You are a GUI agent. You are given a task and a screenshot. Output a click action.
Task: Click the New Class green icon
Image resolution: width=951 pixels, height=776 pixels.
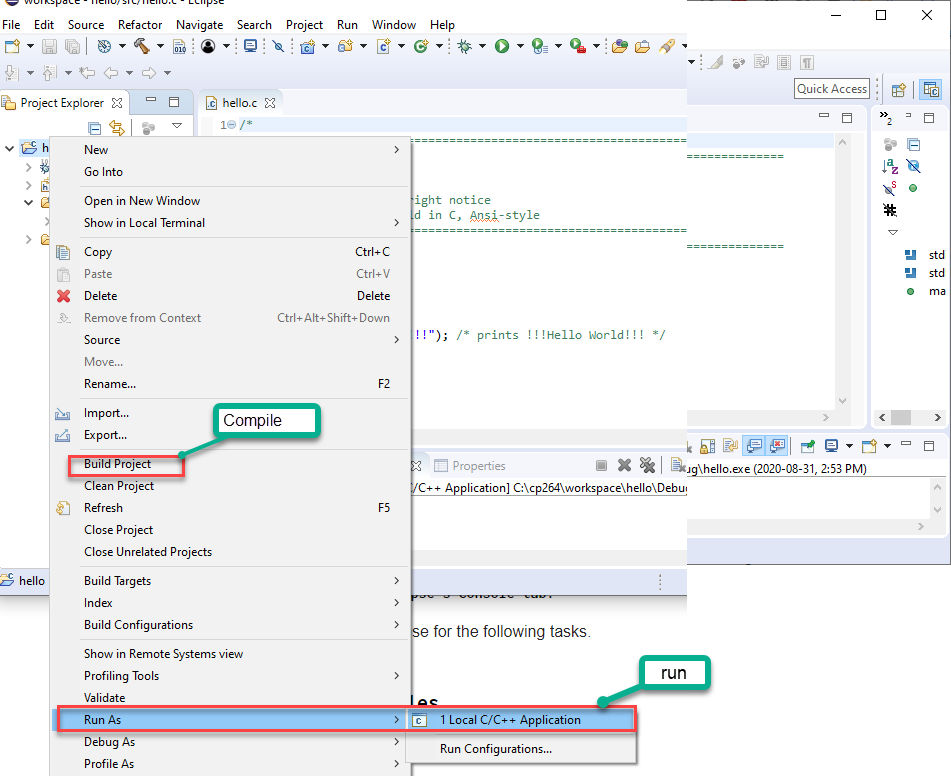[421, 46]
